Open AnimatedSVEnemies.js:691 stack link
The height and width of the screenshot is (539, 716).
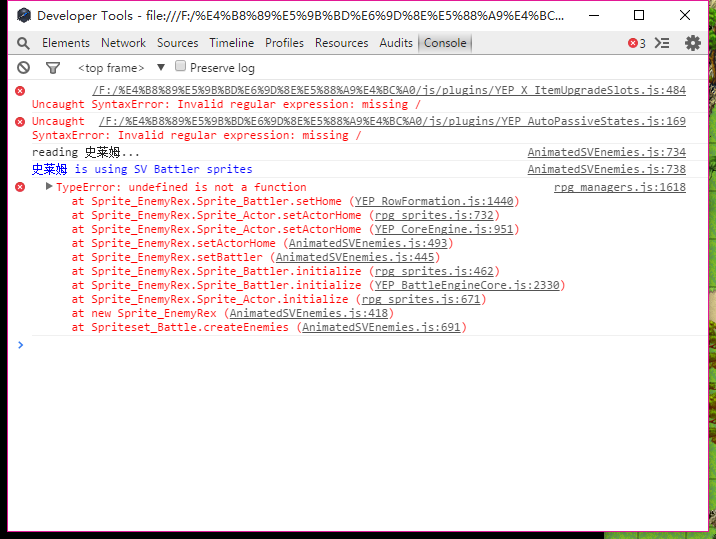click(x=381, y=327)
